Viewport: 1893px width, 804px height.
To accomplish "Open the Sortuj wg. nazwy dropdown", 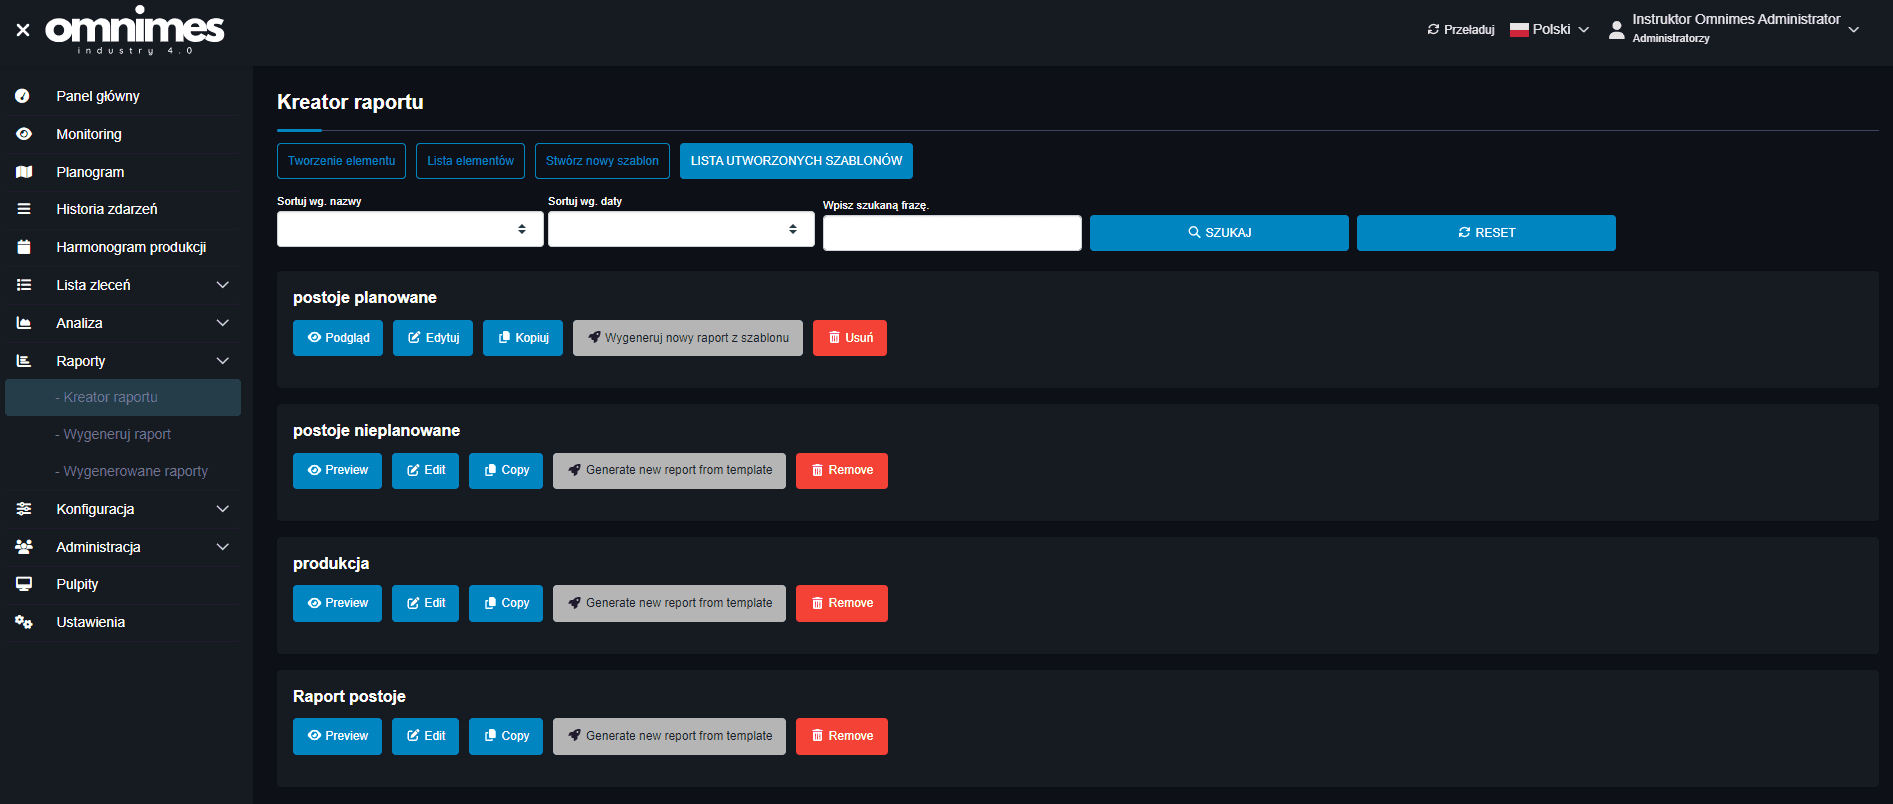I will click(x=410, y=229).
